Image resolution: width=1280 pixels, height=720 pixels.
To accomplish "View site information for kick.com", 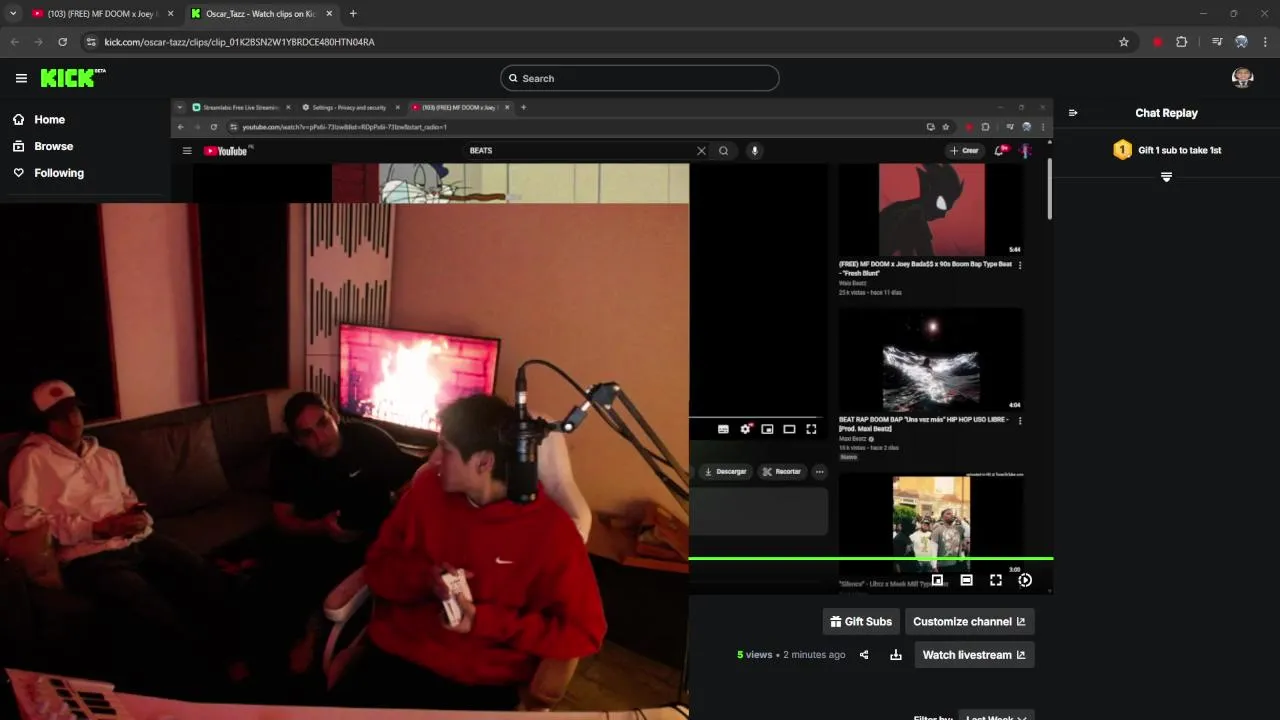I will tap(91, 42).
